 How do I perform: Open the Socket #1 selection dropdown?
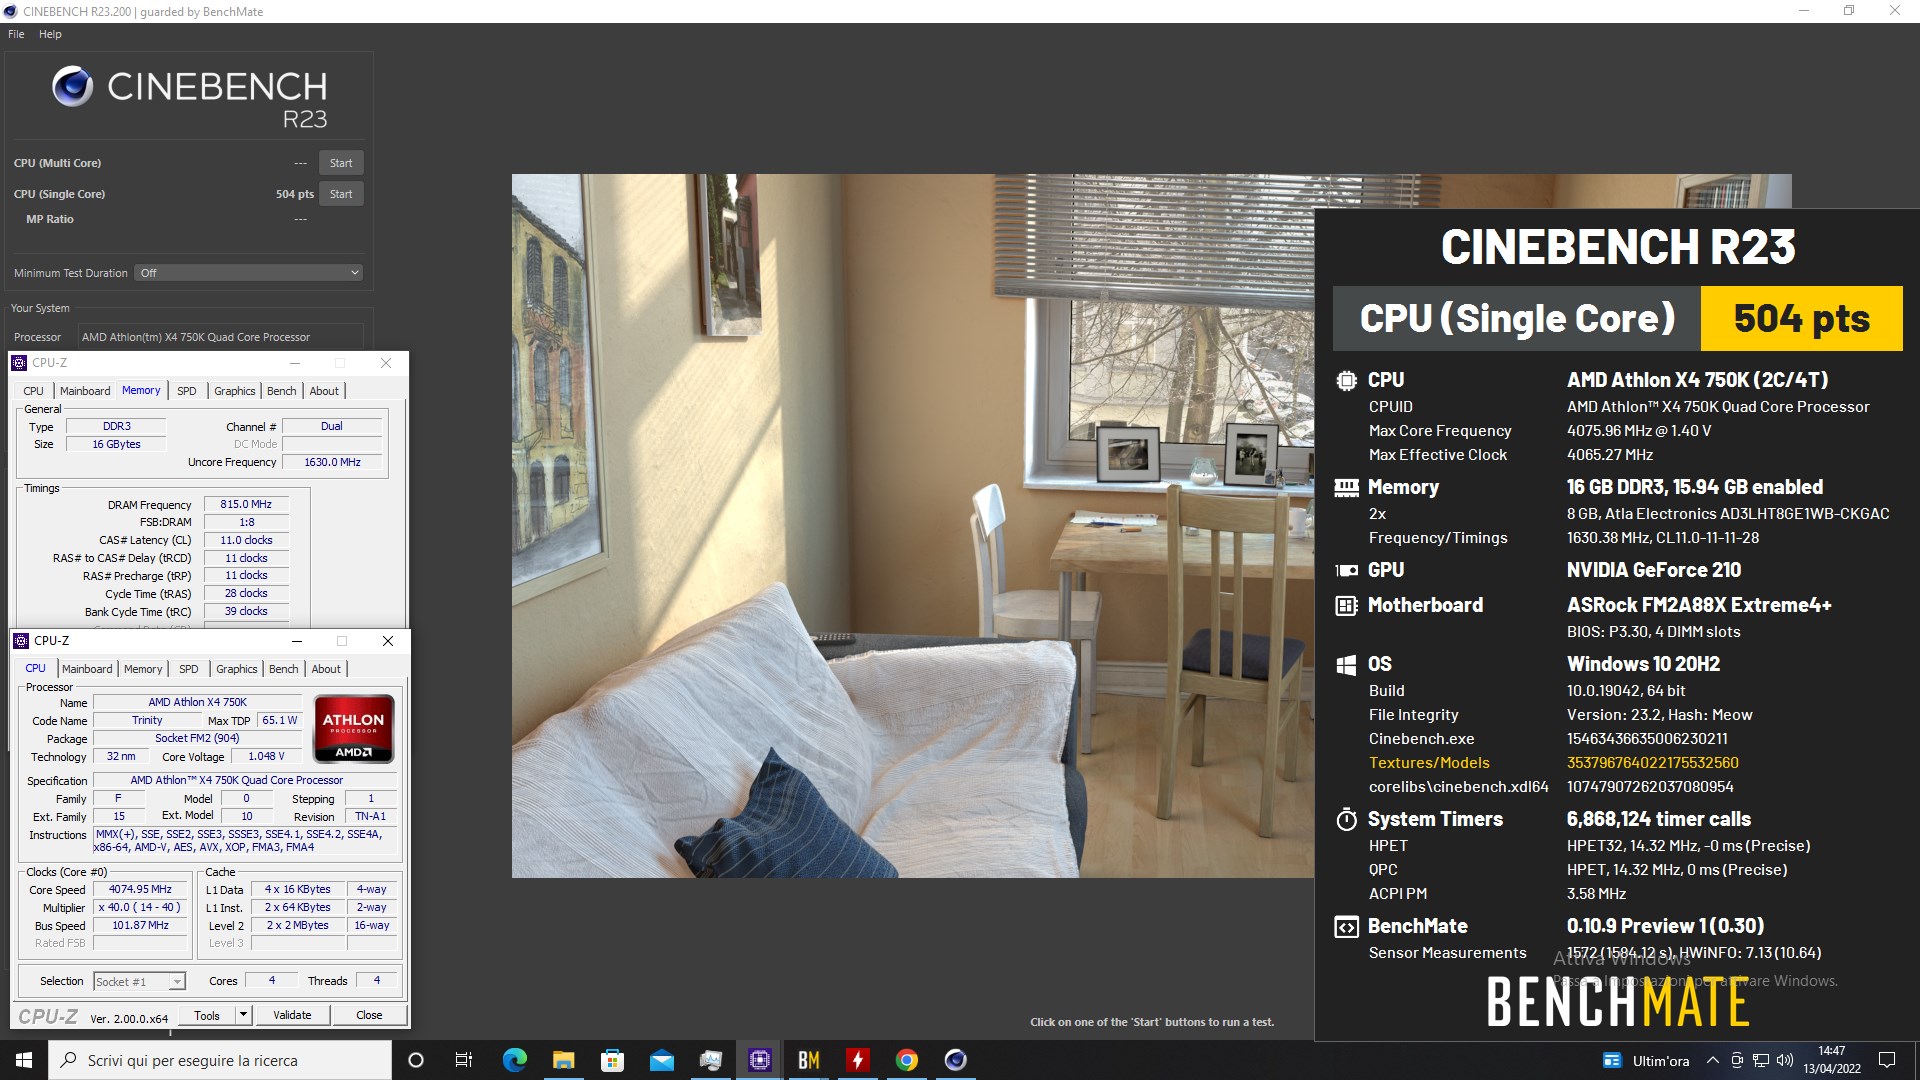140,982
